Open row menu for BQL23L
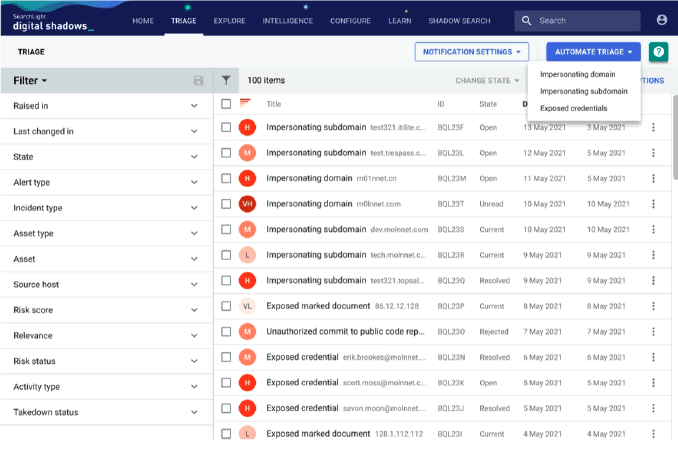This screenshot has width=678, height=449. pos(653,153)
